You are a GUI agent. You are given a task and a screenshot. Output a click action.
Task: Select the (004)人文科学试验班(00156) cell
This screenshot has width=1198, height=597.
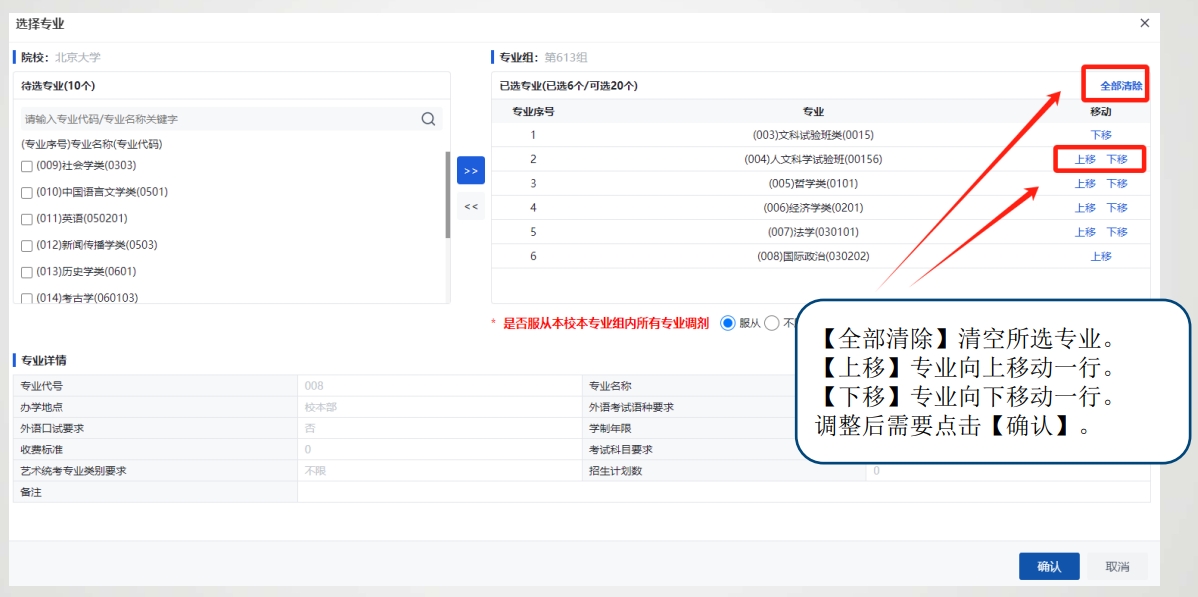(813, 160)
